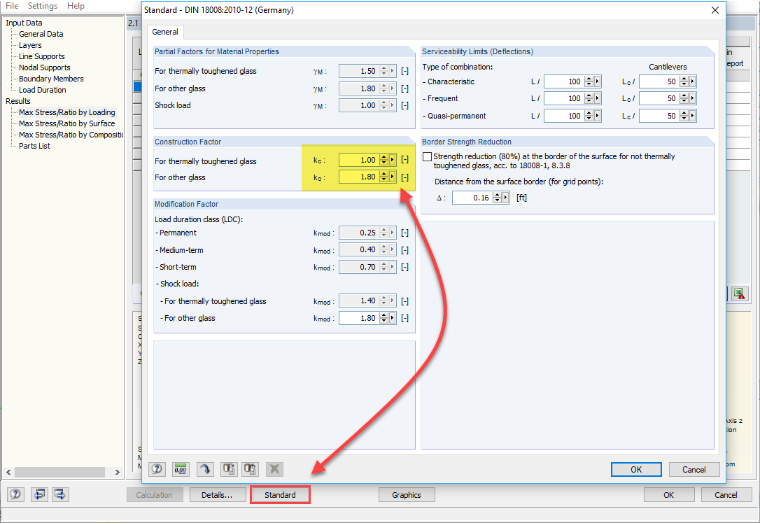Viewport: 760px width, 524px height.
Task: Open the Settings menu
Action: pyautogui.click(x=42, y=6)
